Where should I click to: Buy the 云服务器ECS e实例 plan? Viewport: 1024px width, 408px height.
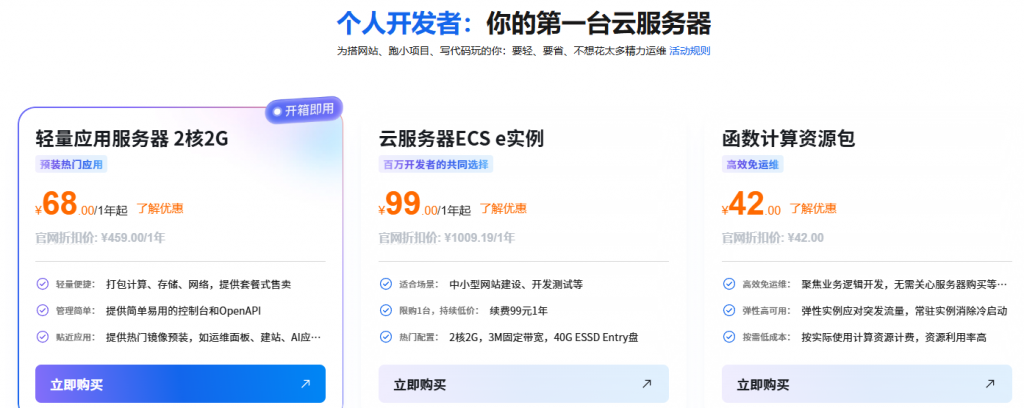(x=524, y=384)
